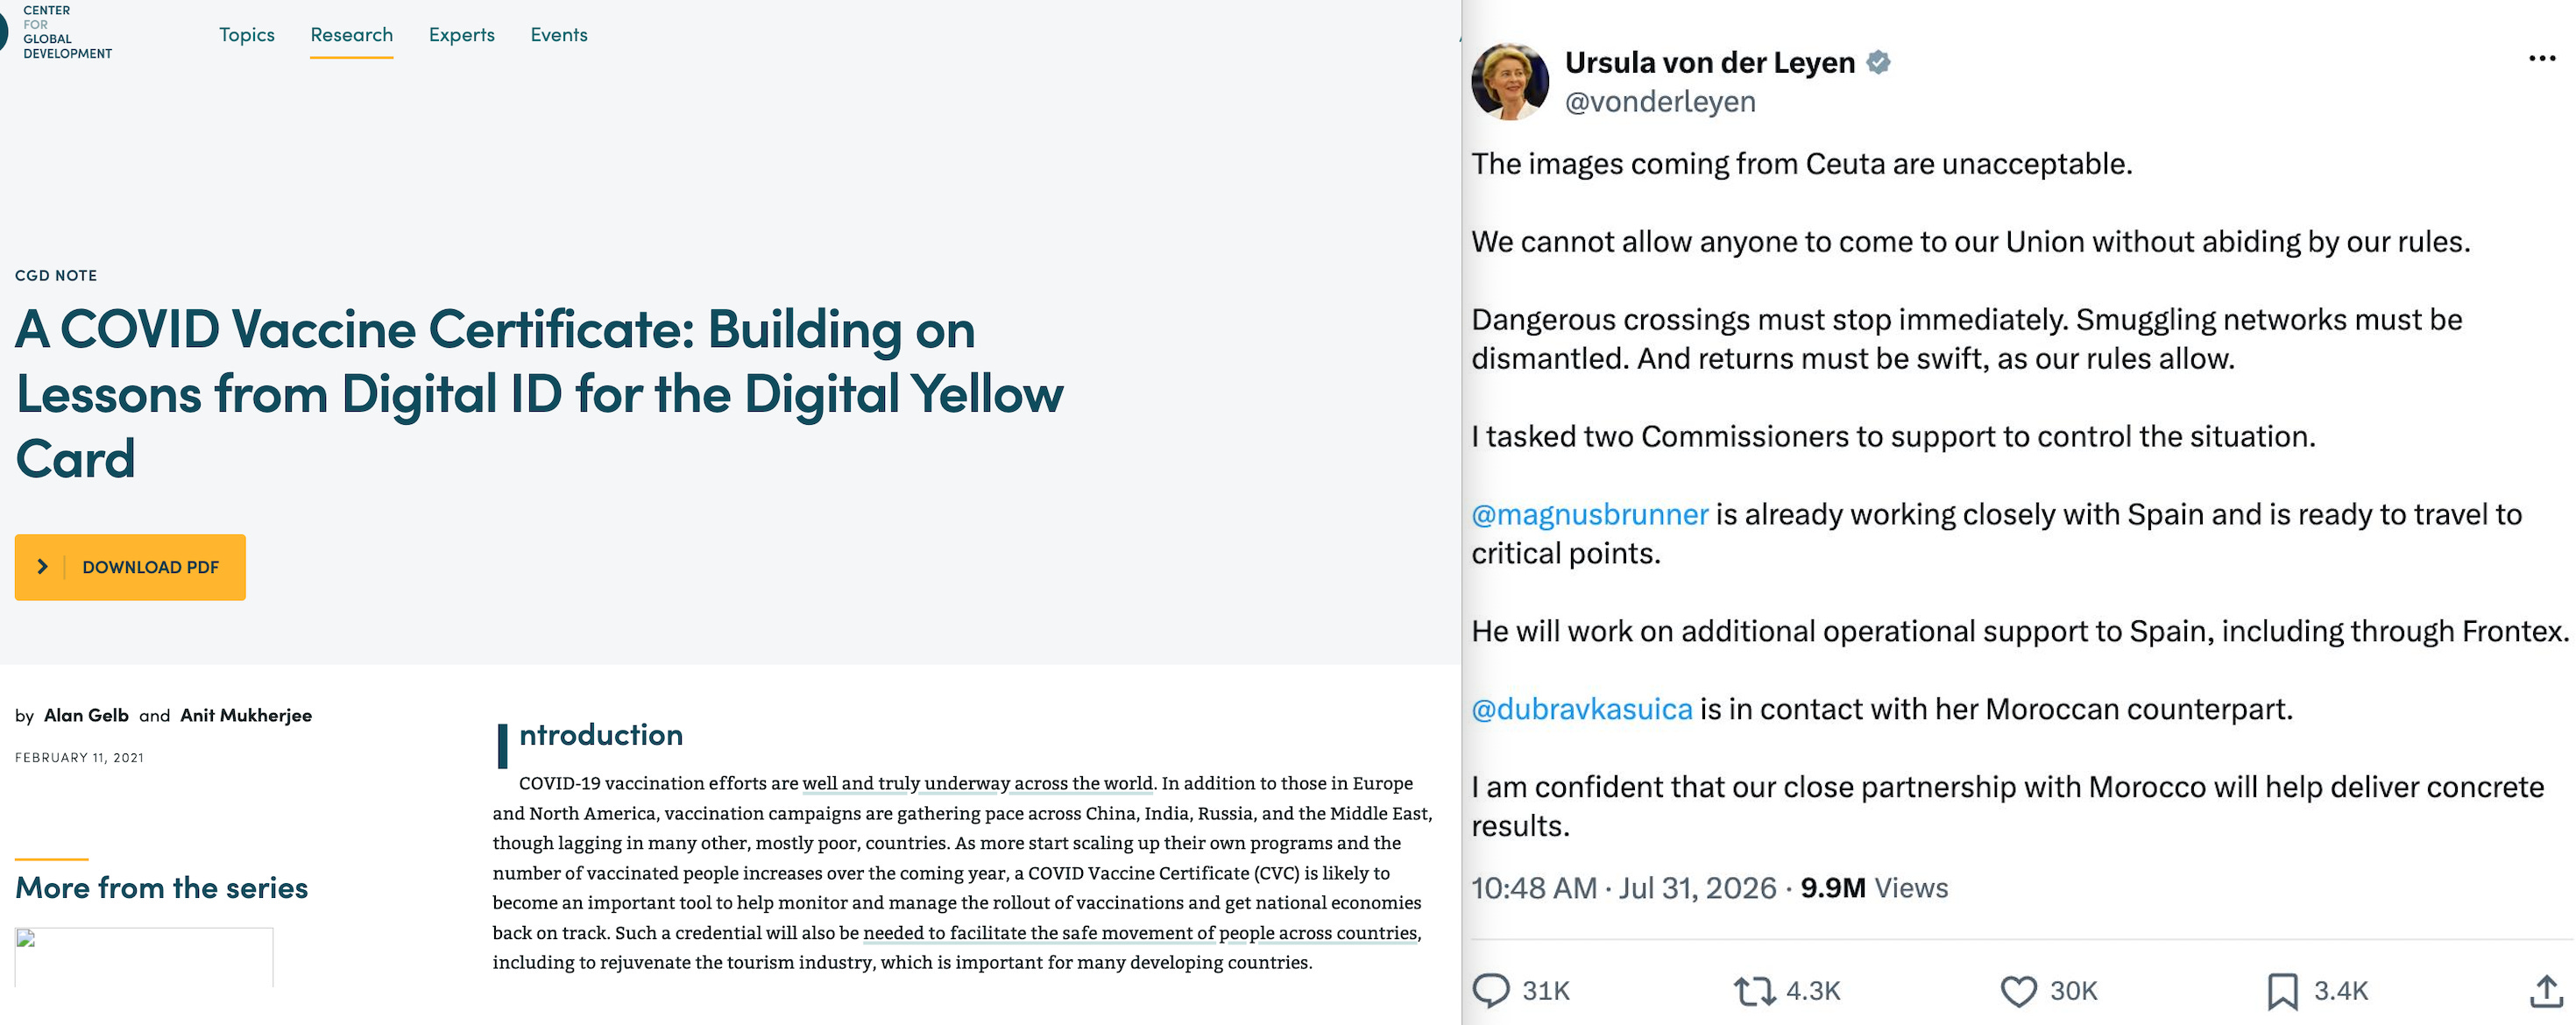Like the tweet with the heart icon
The image size is (2576, 1025).
2018,990
